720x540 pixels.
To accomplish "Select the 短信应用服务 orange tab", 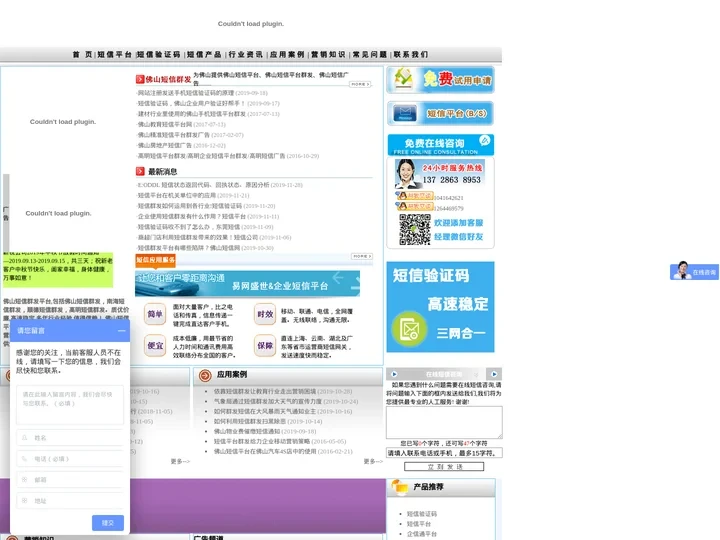I will point(155,260).
